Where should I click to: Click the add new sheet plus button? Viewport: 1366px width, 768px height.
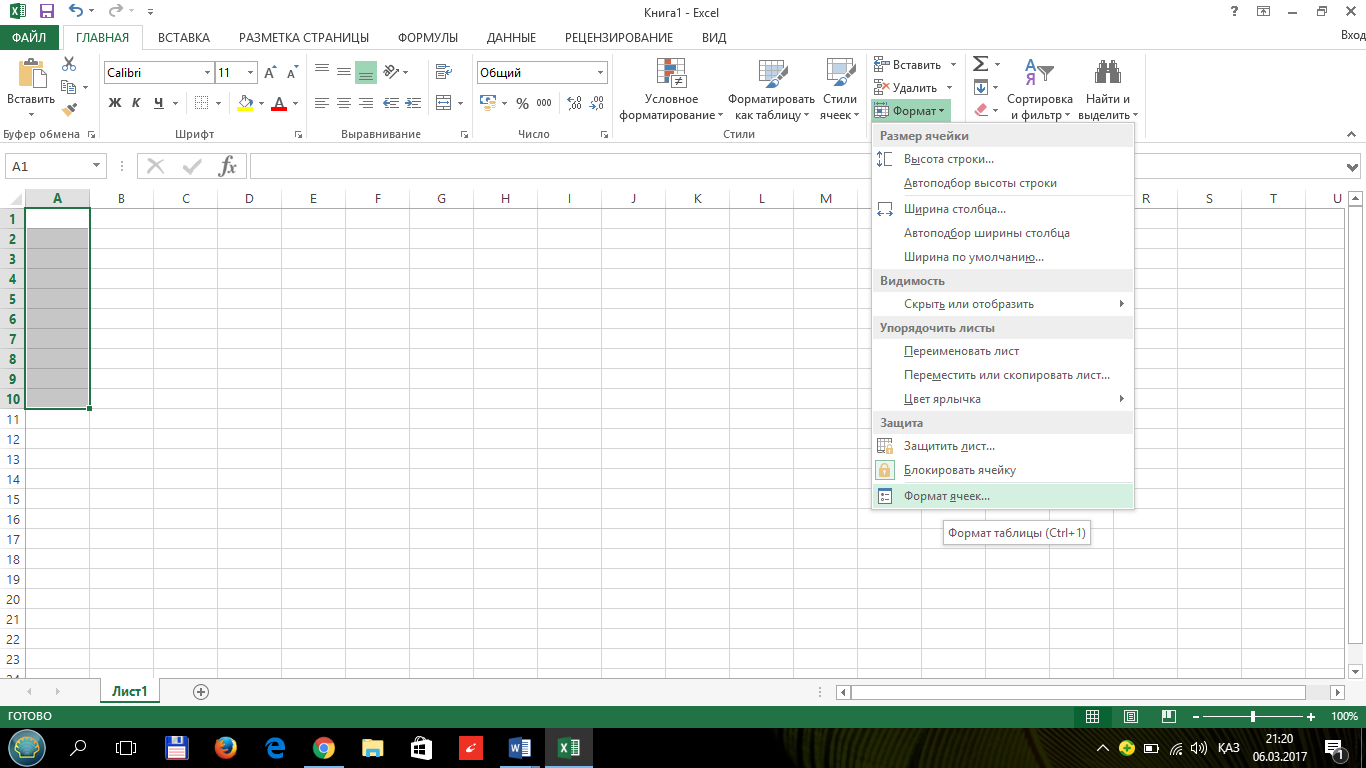pyautogui.click(x=201, y=691)
